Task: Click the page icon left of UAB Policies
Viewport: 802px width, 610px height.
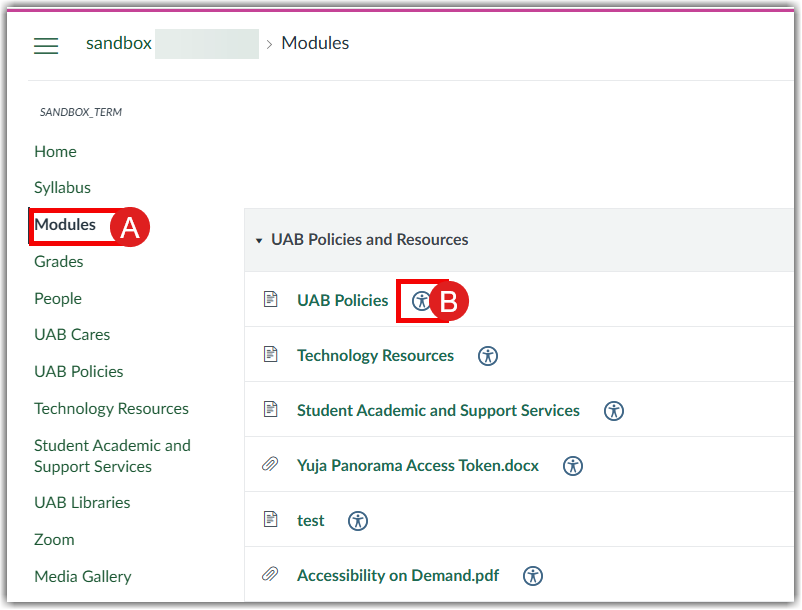Action: click(269, 300)
